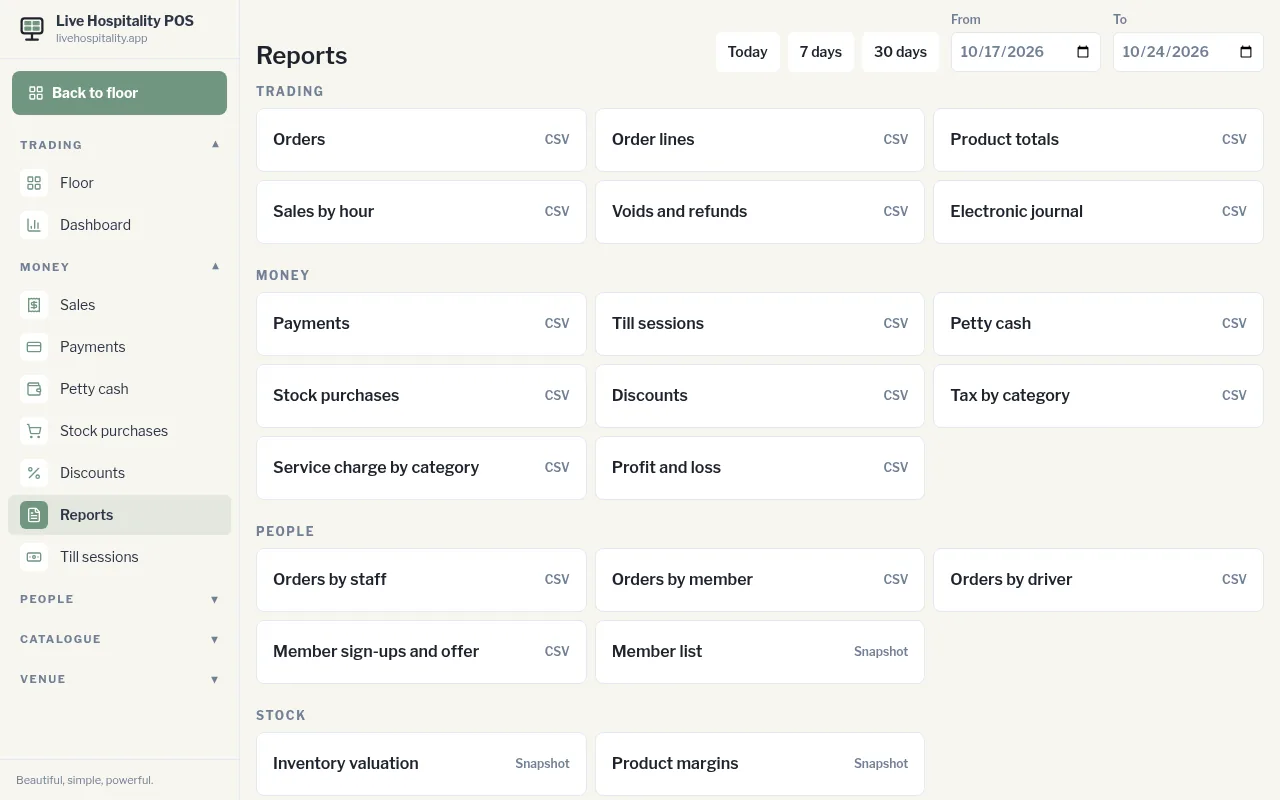Click the Floor grid icon in sidebar
This screenshot has height=800, width=1280.
click(34, 183)
